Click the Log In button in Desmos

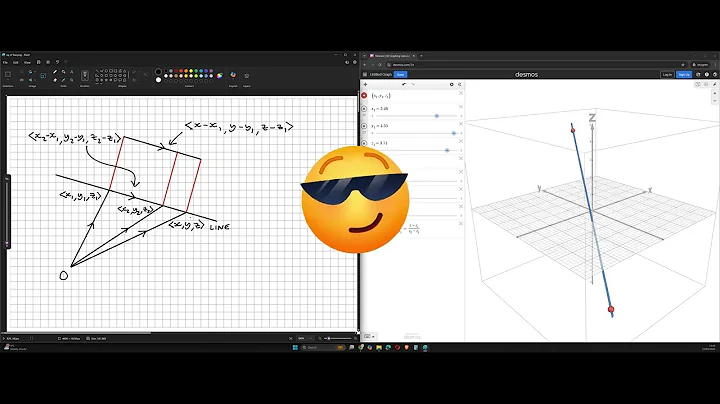[667, 74]
